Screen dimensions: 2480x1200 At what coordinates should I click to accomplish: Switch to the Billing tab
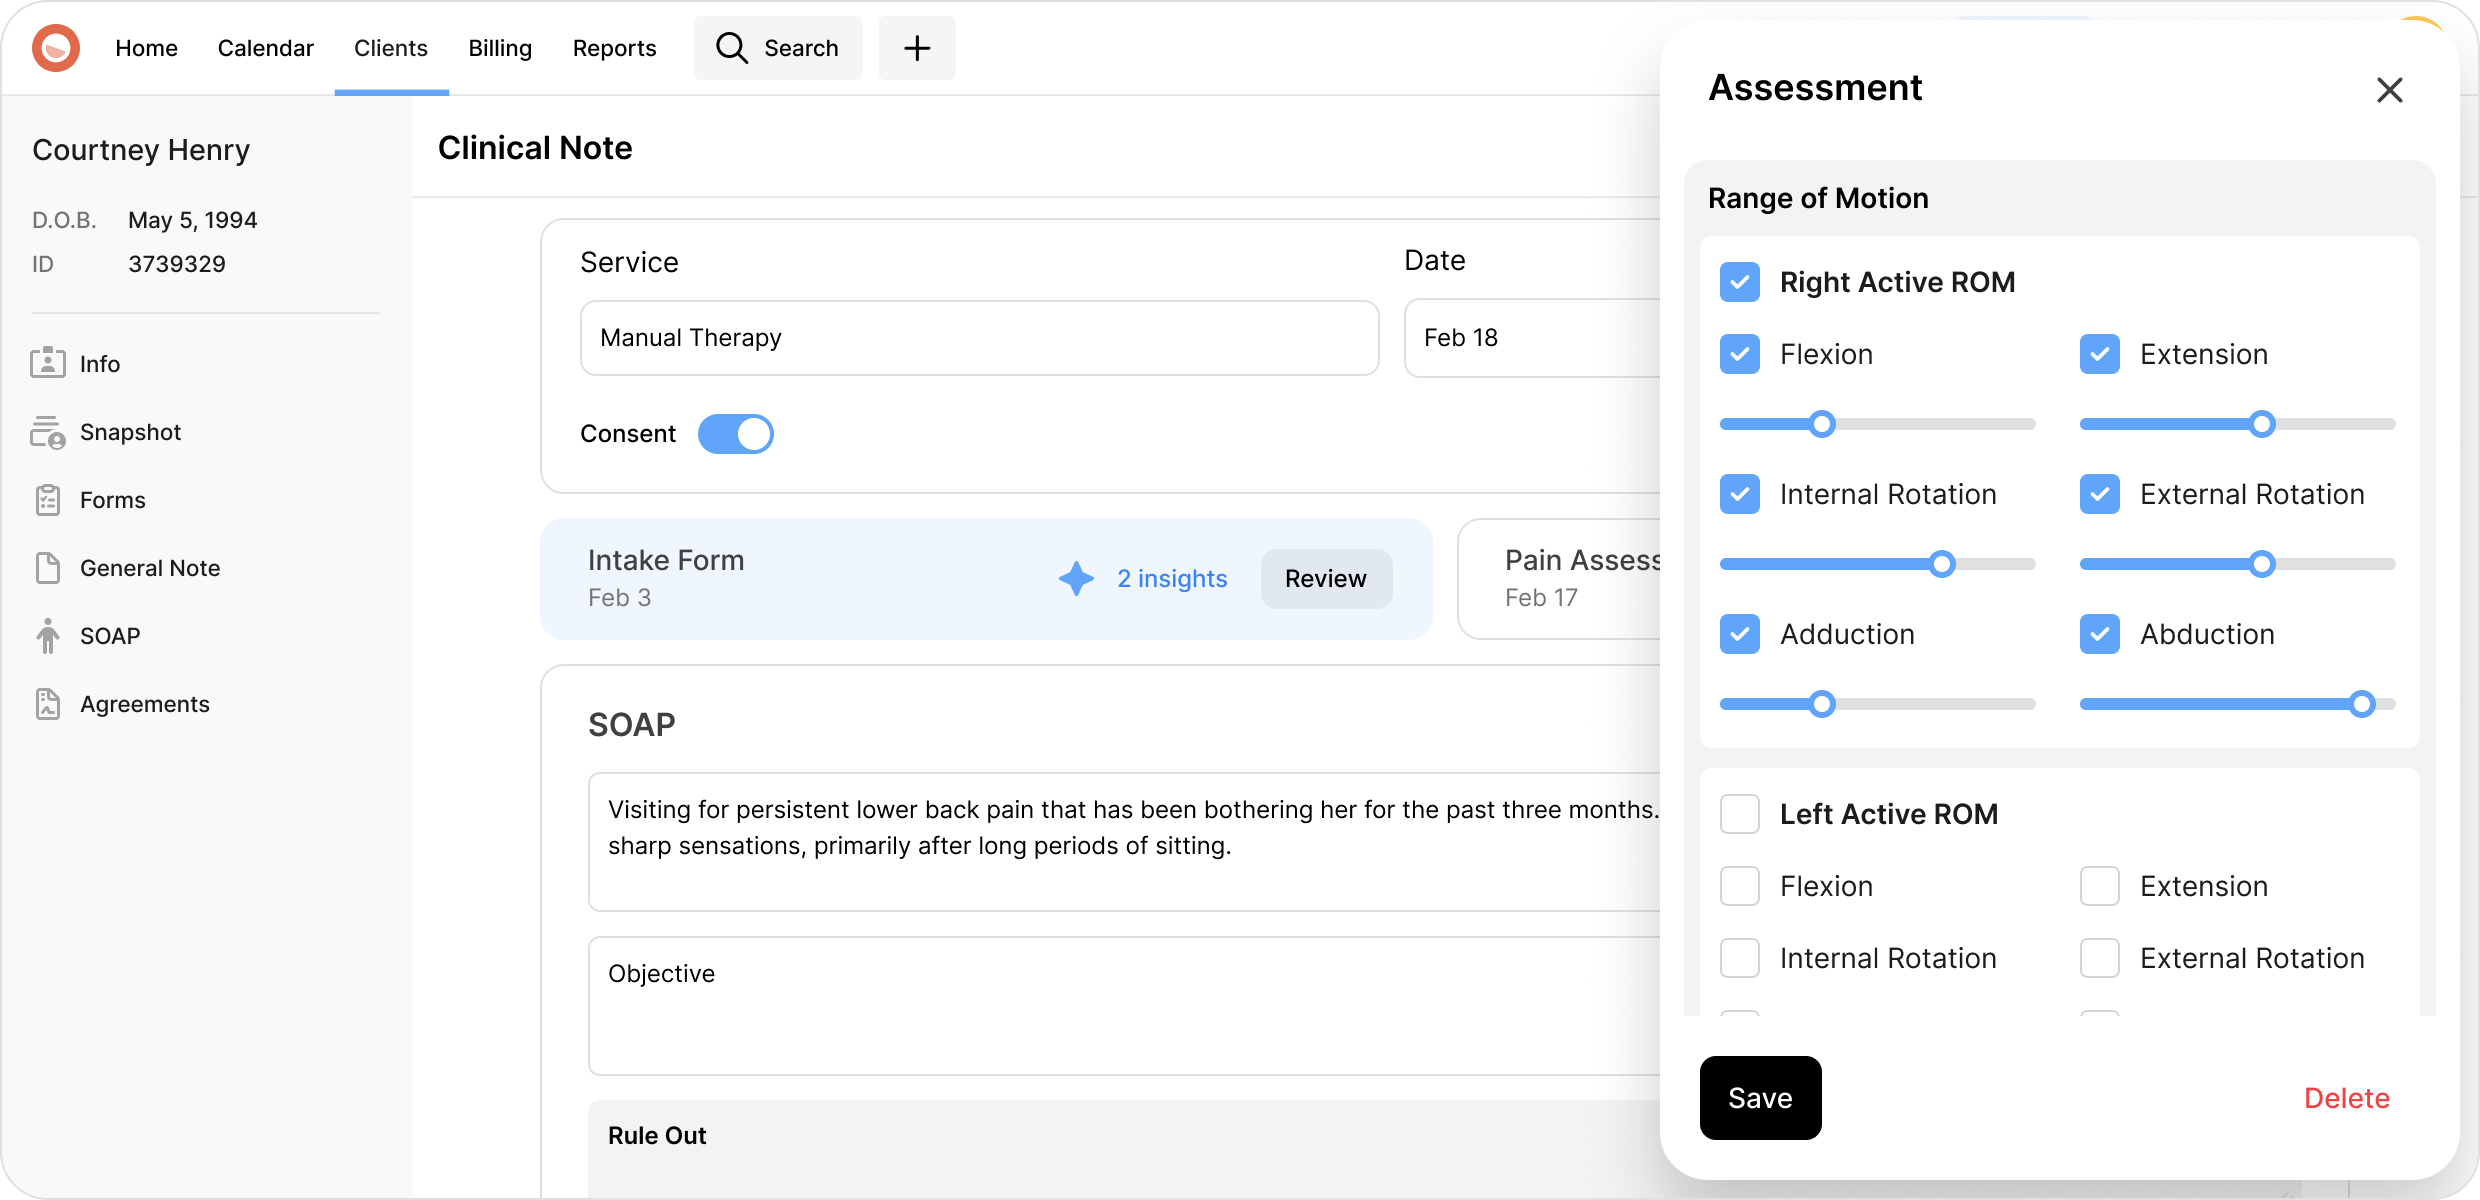pyautogui.click(x=500, y=48)
